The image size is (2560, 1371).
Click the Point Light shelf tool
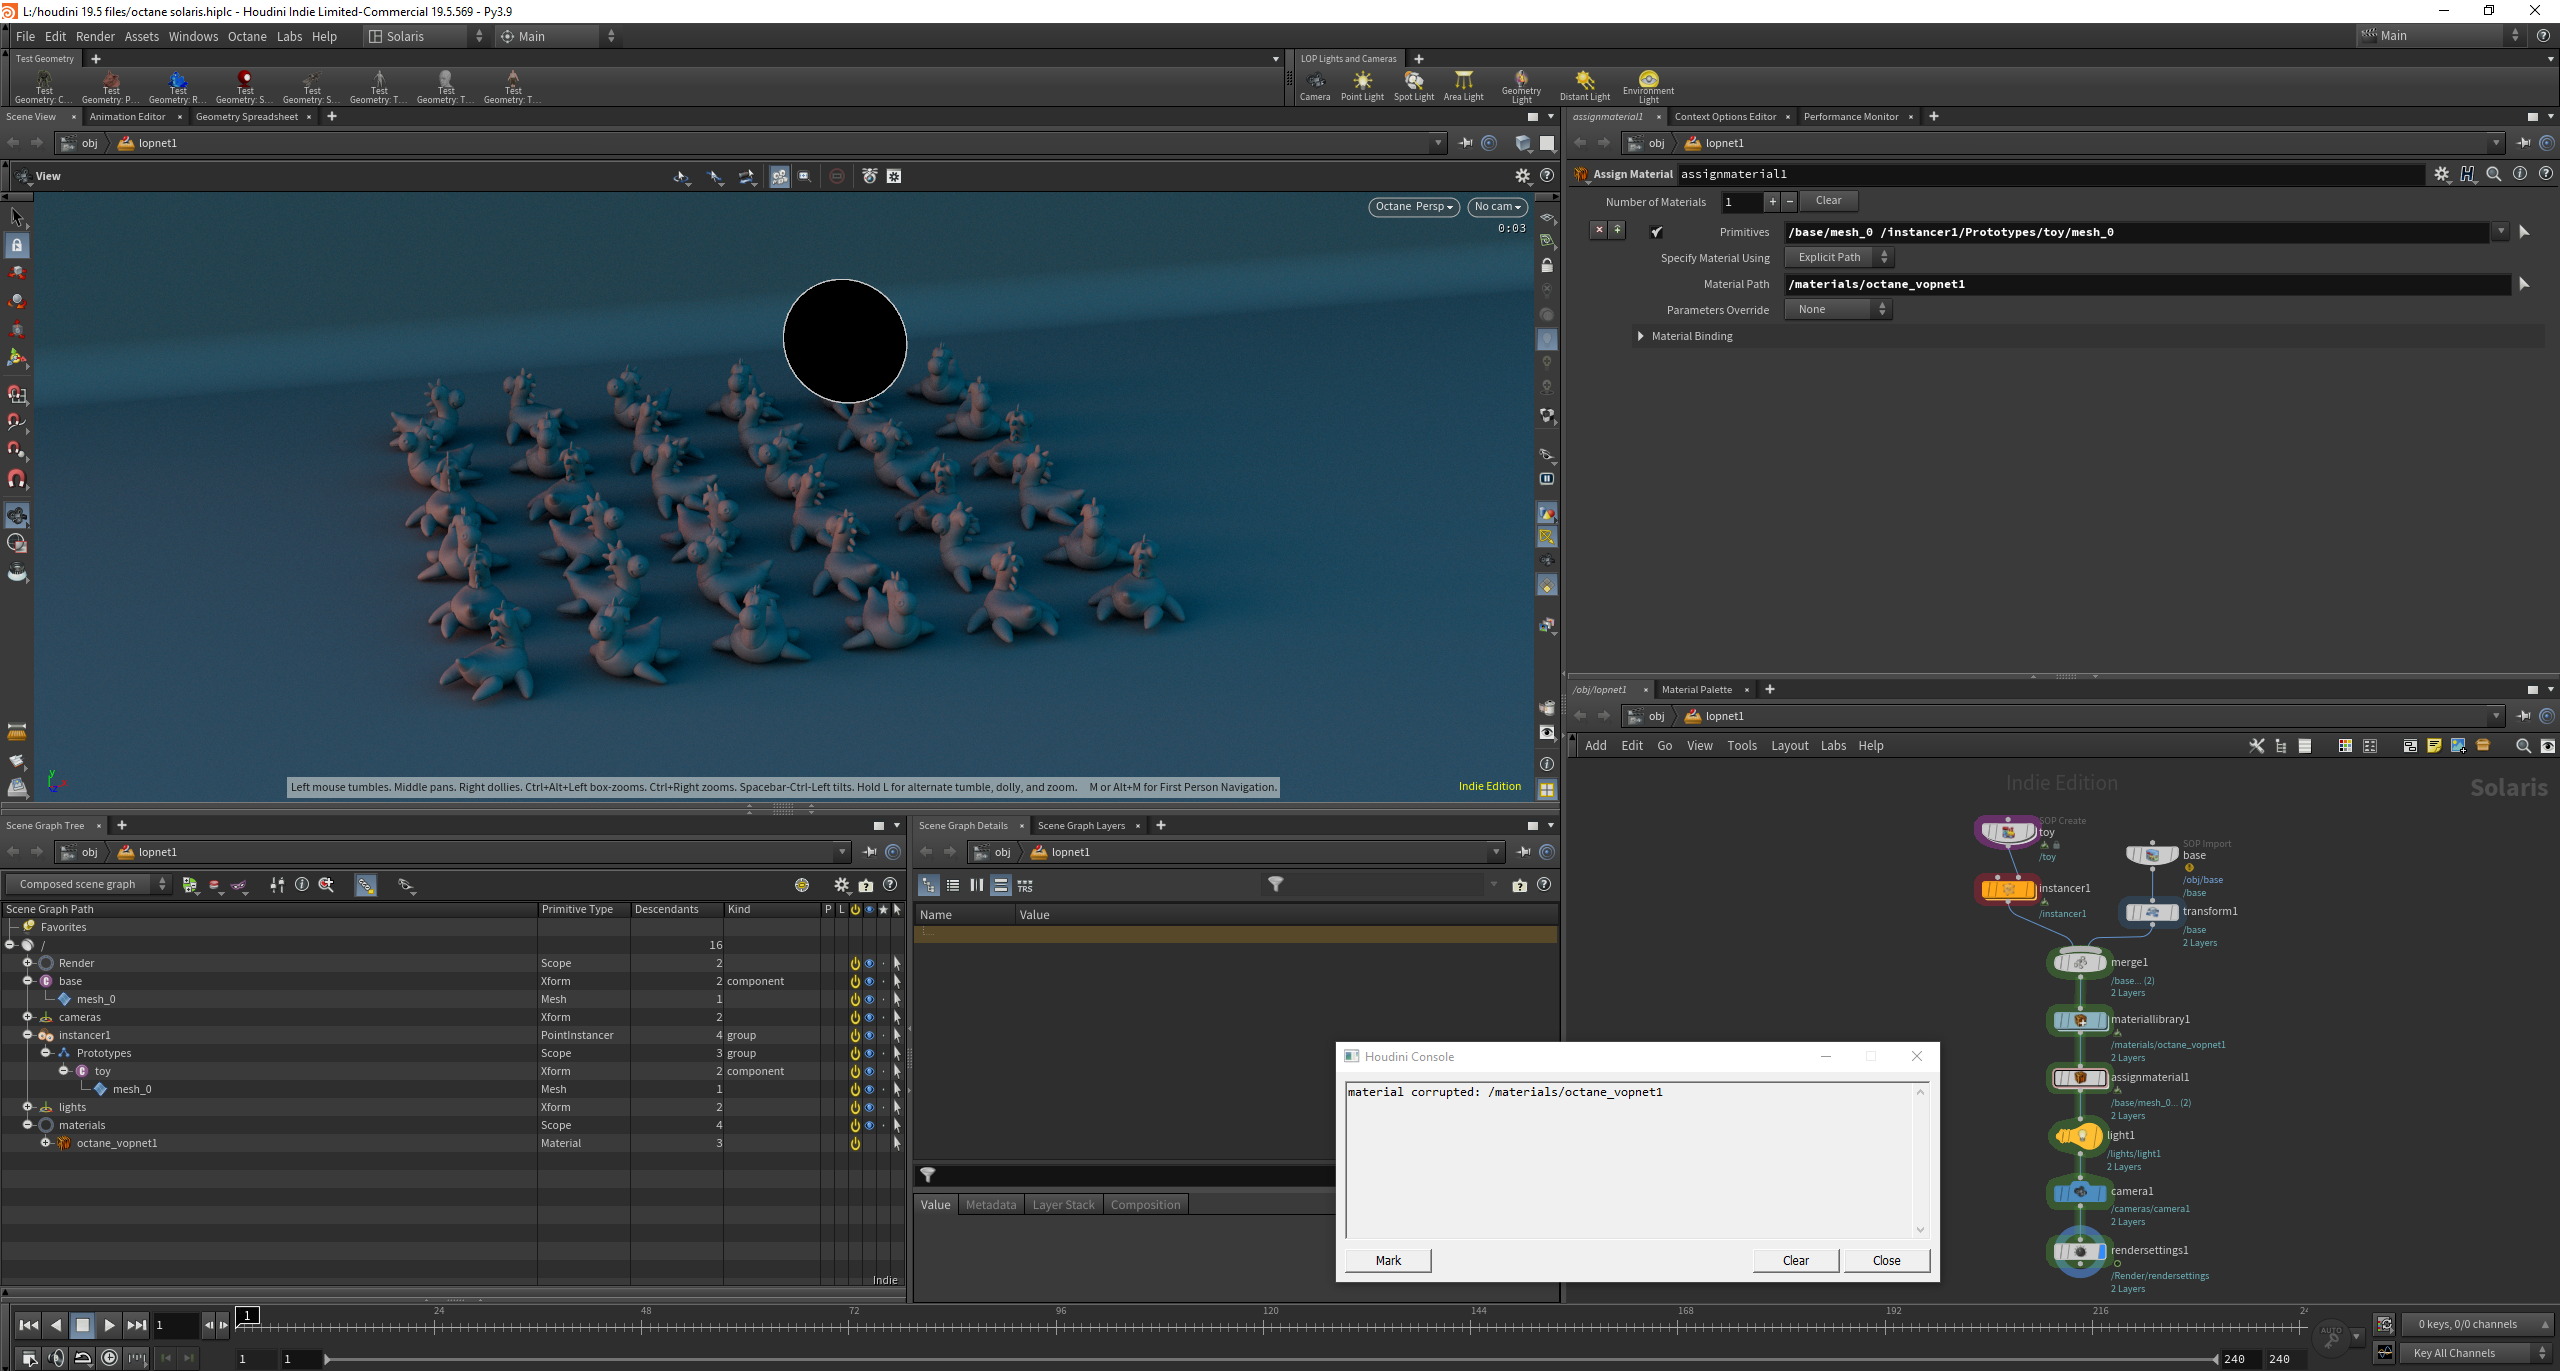(1362, 85)
